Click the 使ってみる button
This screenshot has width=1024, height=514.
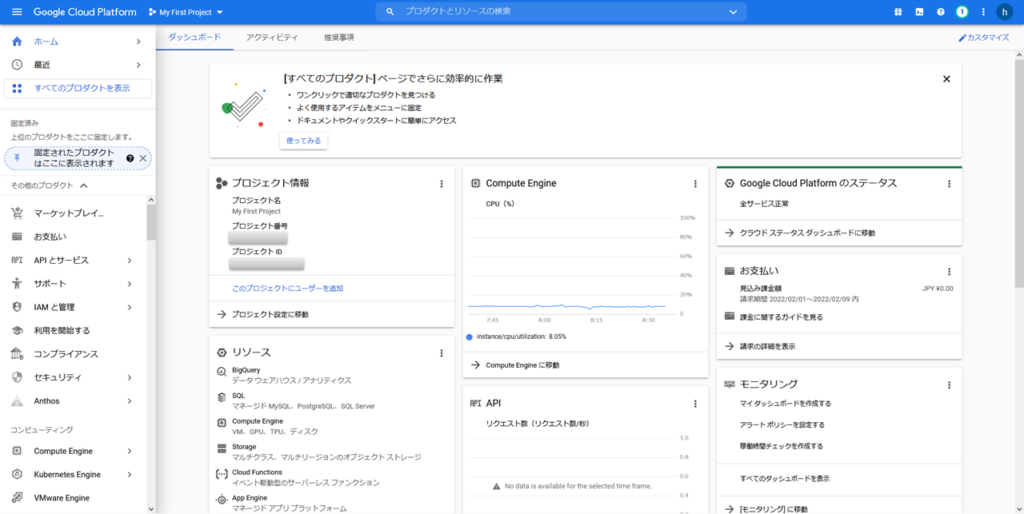tap(303, 141)
